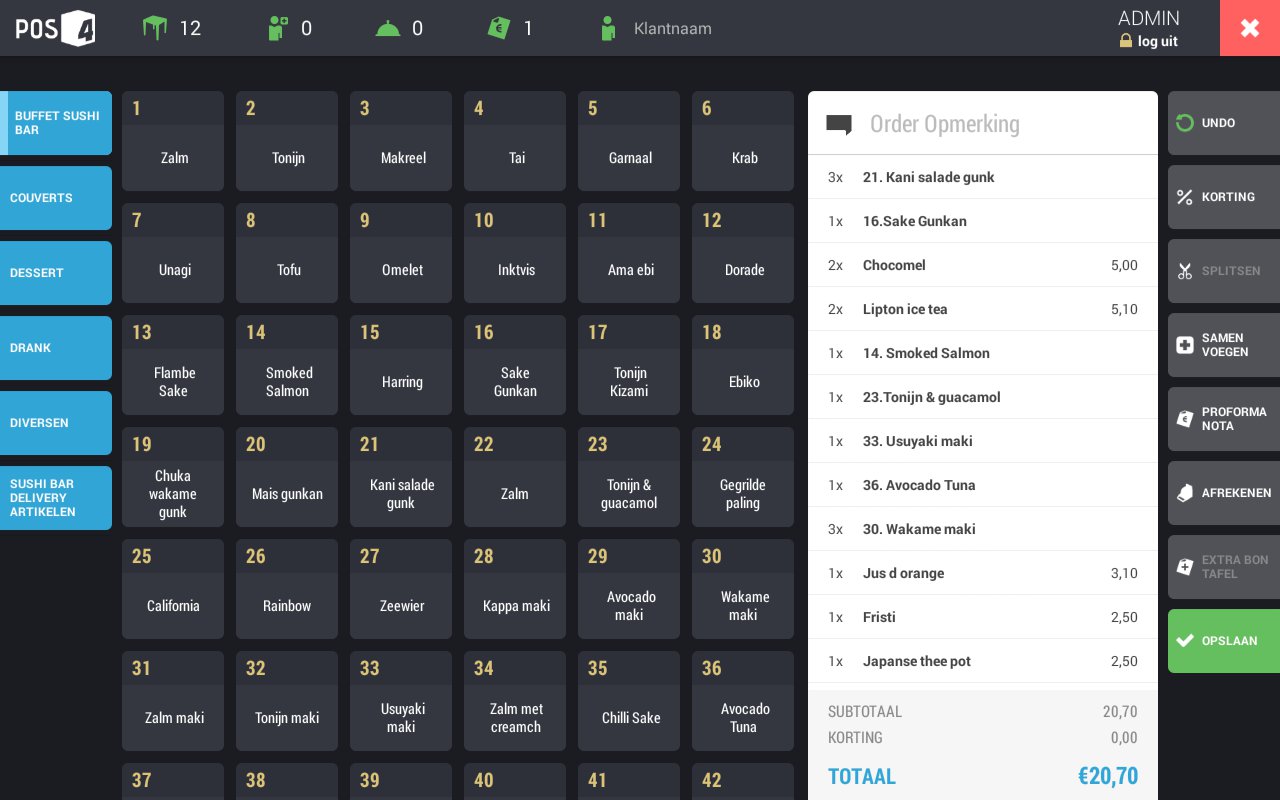1280x800 pixels.
Task: Open the Drank category tab
Action: [56, 348]
